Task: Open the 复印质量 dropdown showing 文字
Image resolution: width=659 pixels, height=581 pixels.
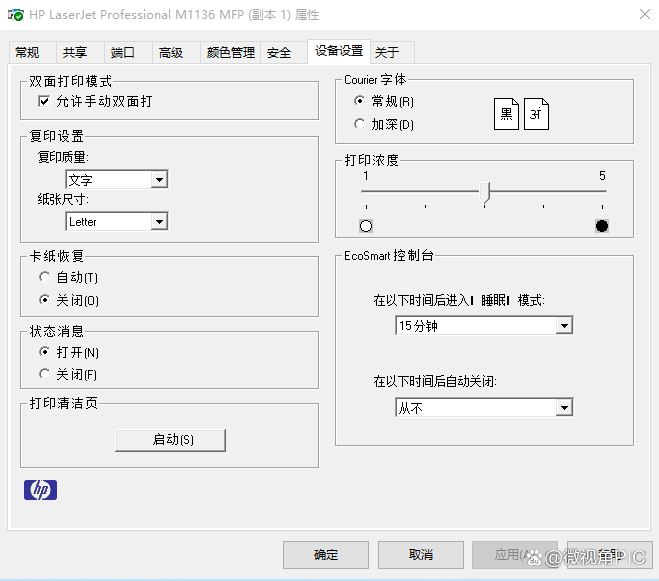Action: pos(117,180)
